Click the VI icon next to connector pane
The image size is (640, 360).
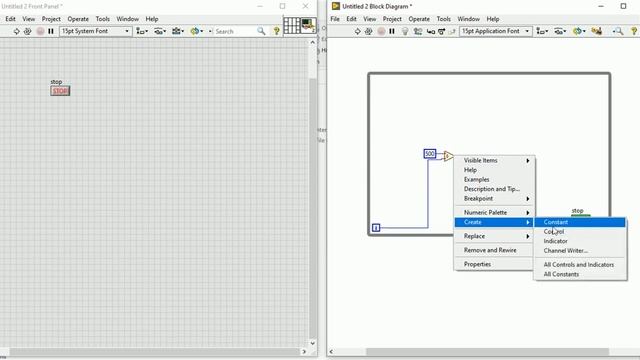(308, 25)
